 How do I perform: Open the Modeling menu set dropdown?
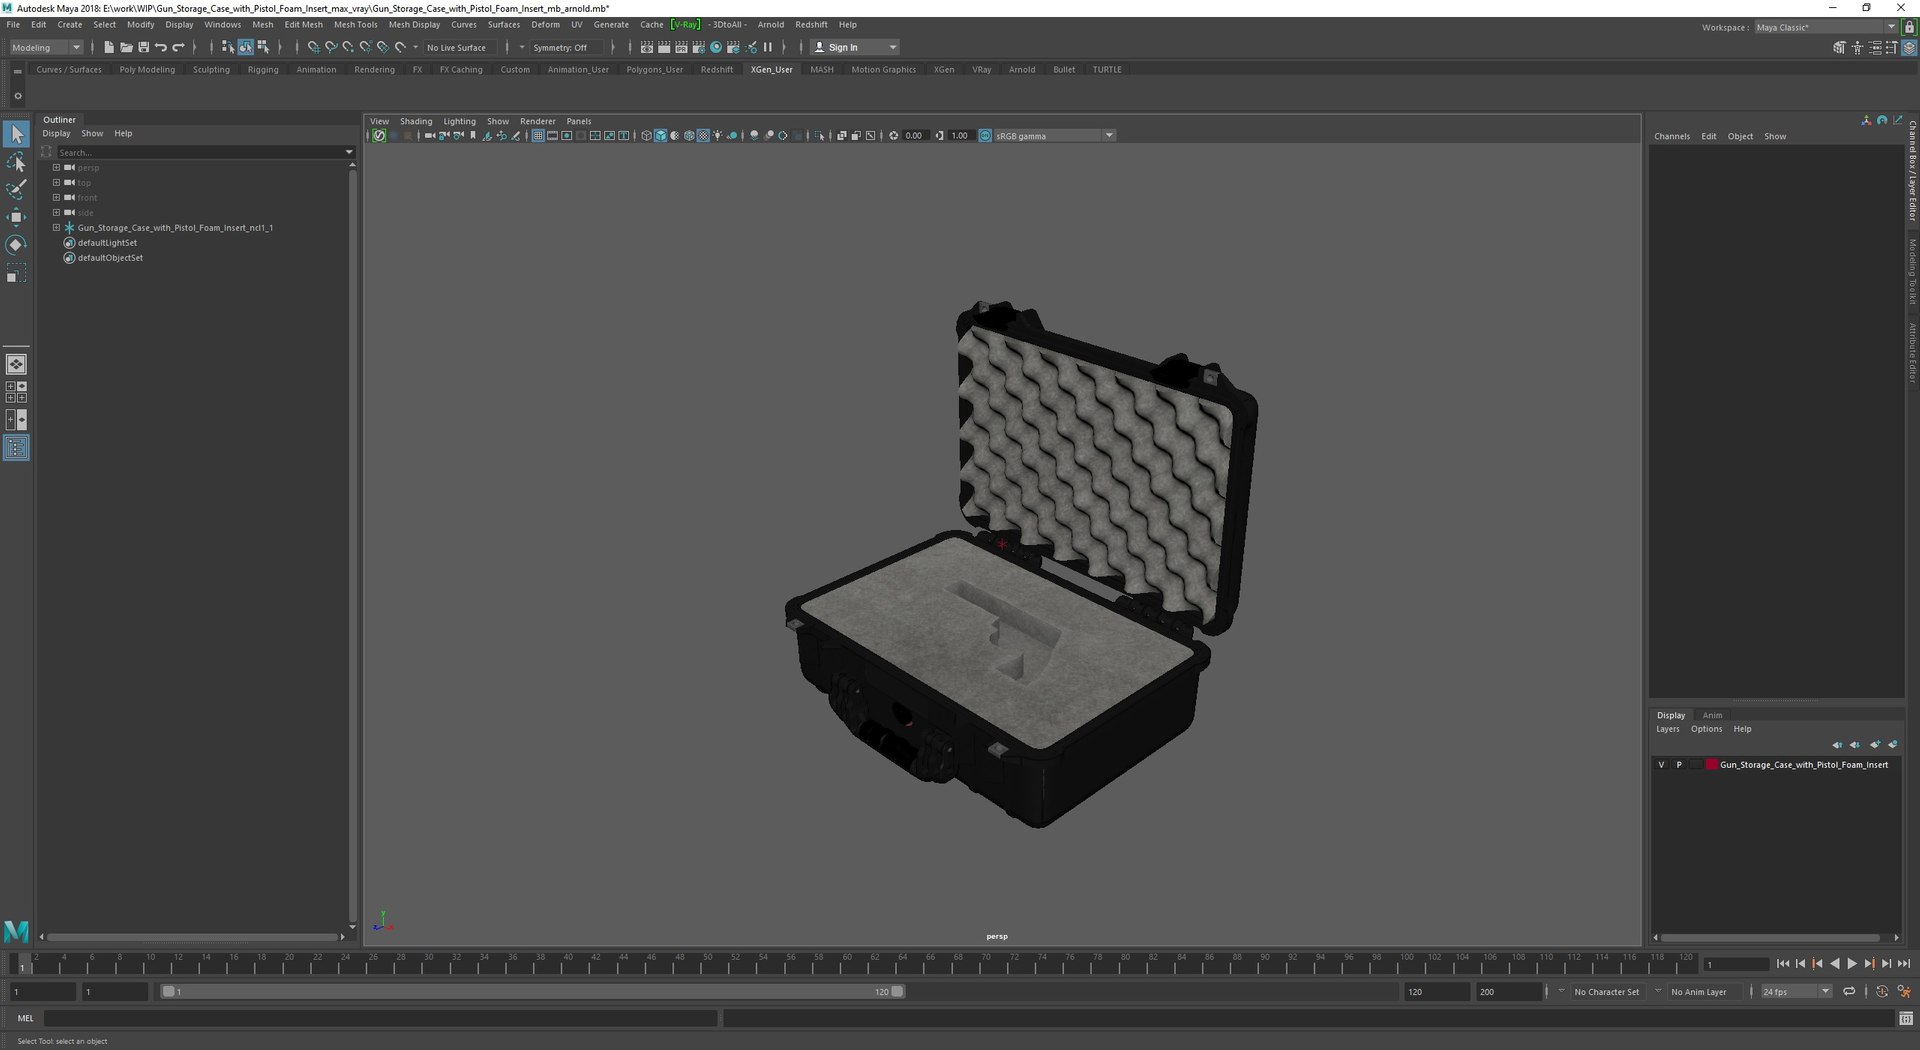coord(46,47)
